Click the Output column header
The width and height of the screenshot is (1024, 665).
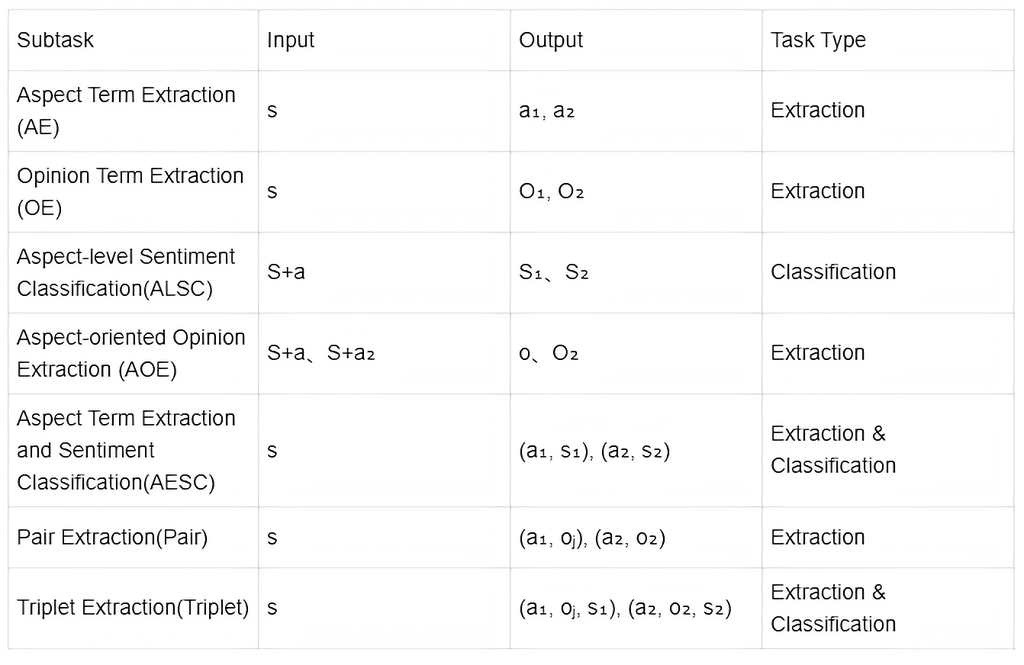(x=636, y=40)
